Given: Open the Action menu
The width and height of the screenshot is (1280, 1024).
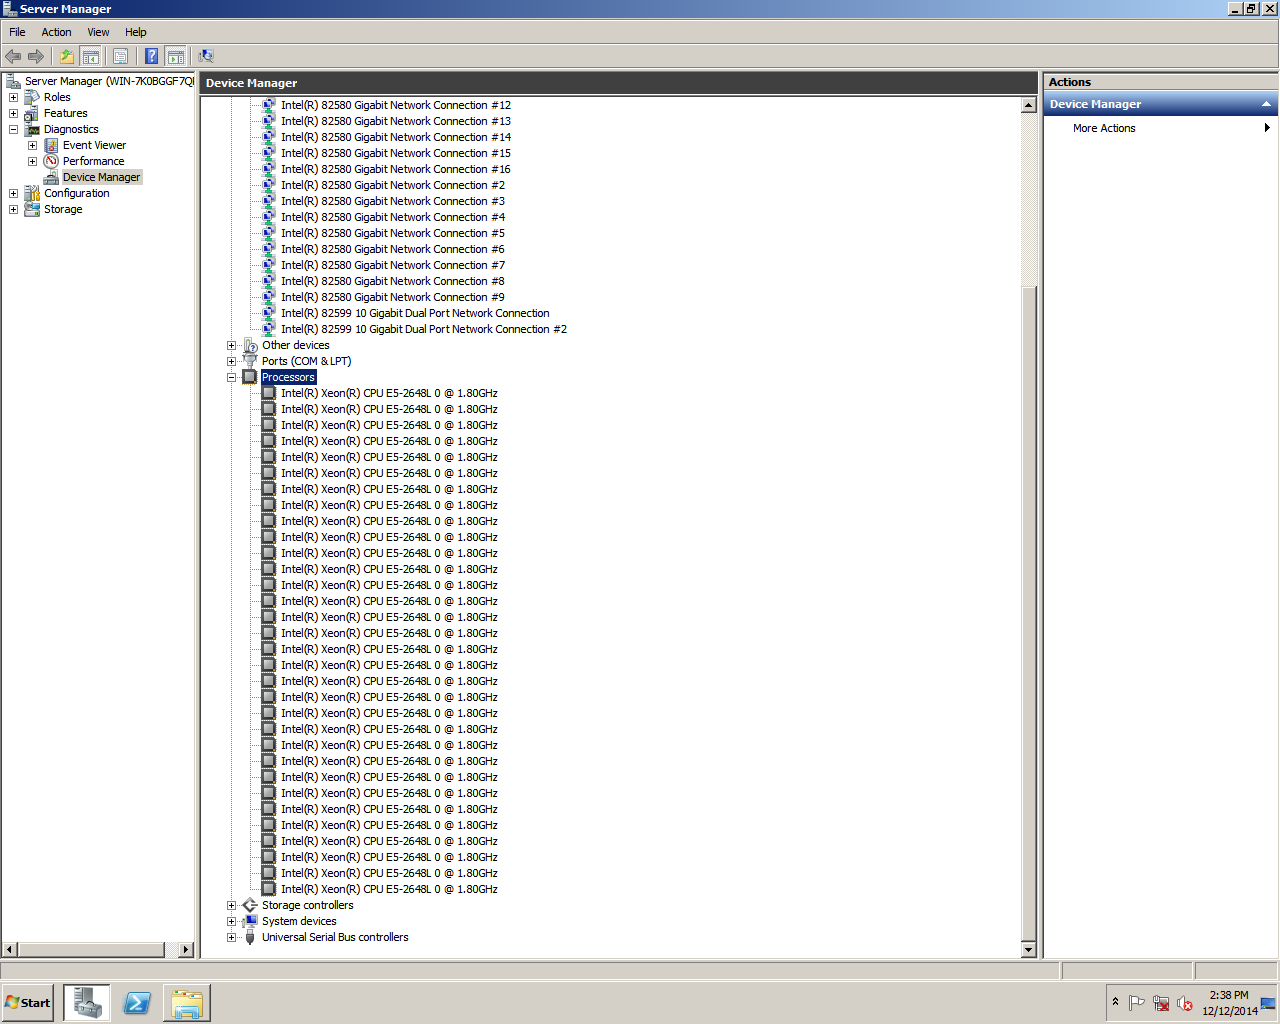Looking at the screenshot, I should tap(56, 32).
